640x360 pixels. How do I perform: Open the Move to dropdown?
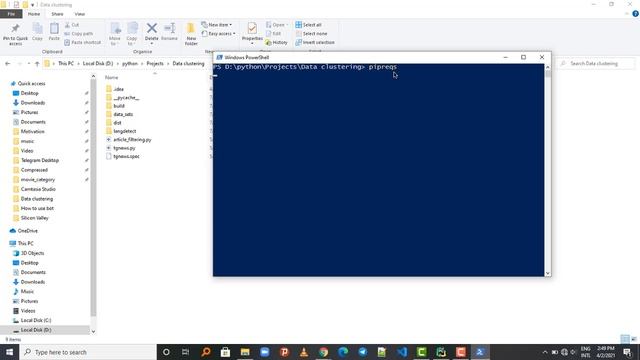click(115, 34)
